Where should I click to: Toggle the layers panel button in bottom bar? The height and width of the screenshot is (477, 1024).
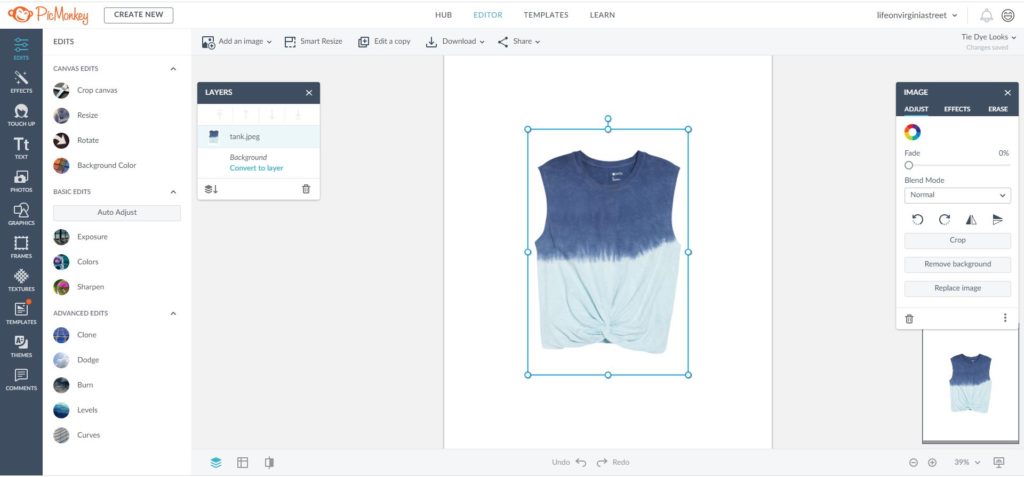[x=216, y=462]
